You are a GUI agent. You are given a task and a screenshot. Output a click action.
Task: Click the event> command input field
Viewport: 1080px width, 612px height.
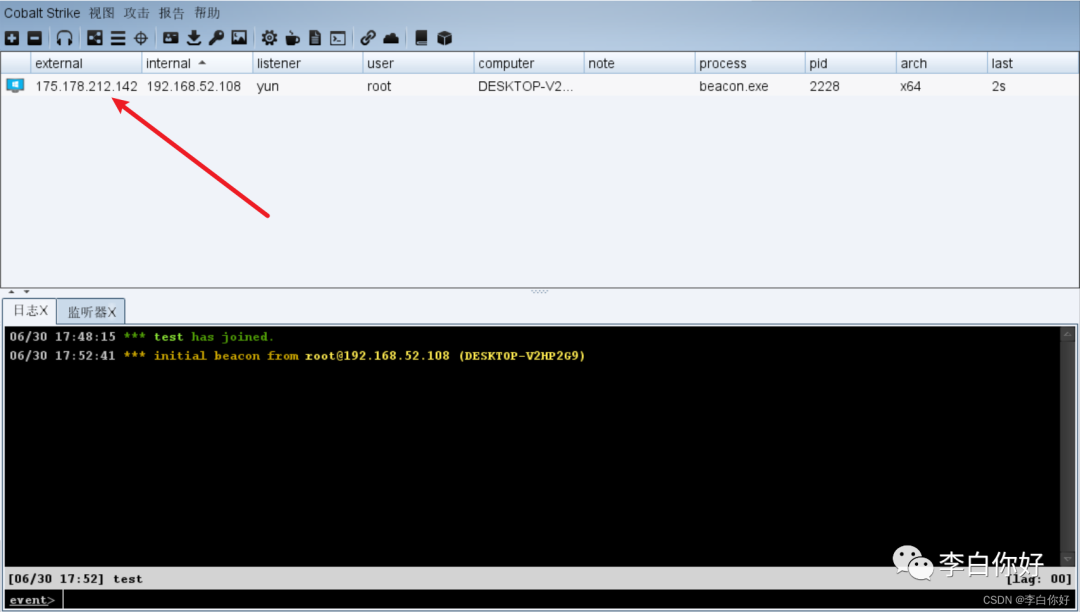567,600
